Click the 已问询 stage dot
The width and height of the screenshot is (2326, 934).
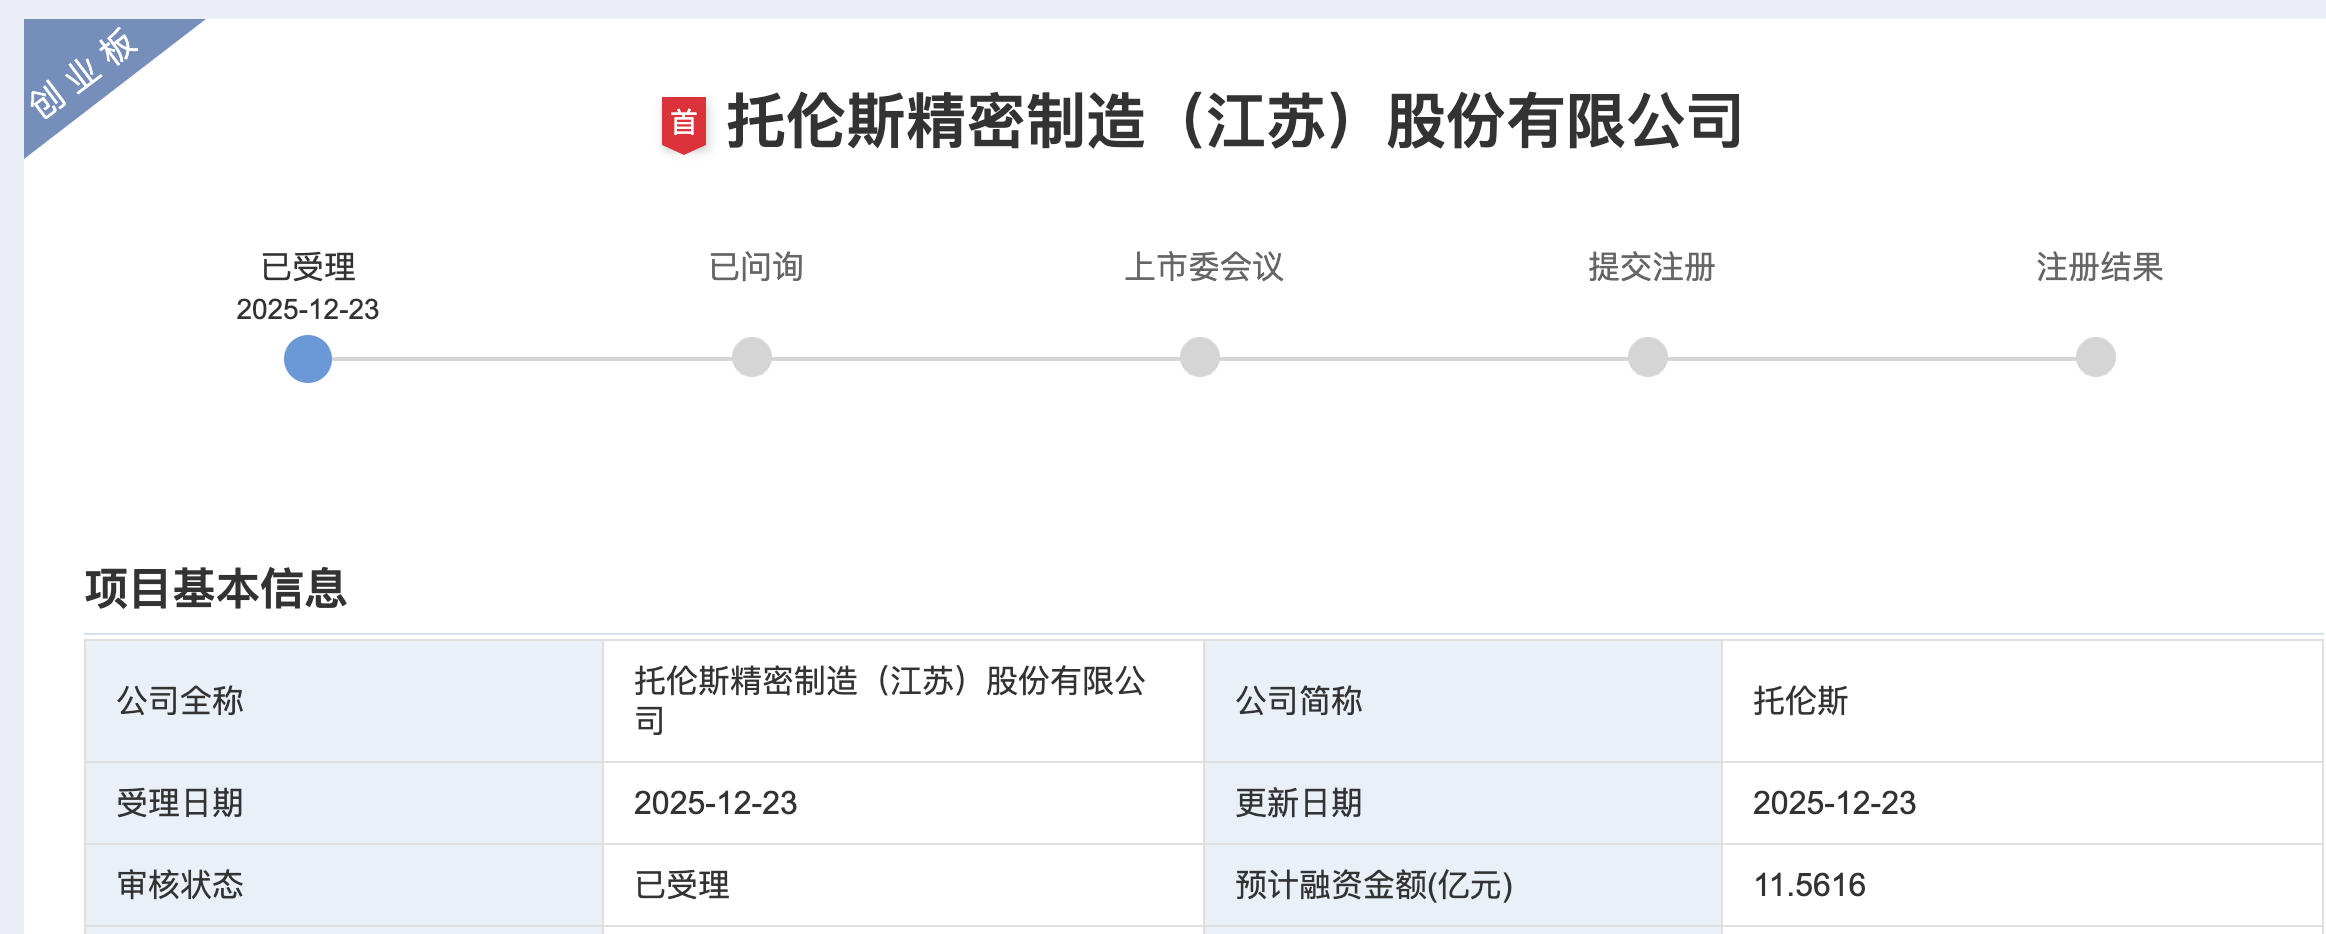pos(752,357)
